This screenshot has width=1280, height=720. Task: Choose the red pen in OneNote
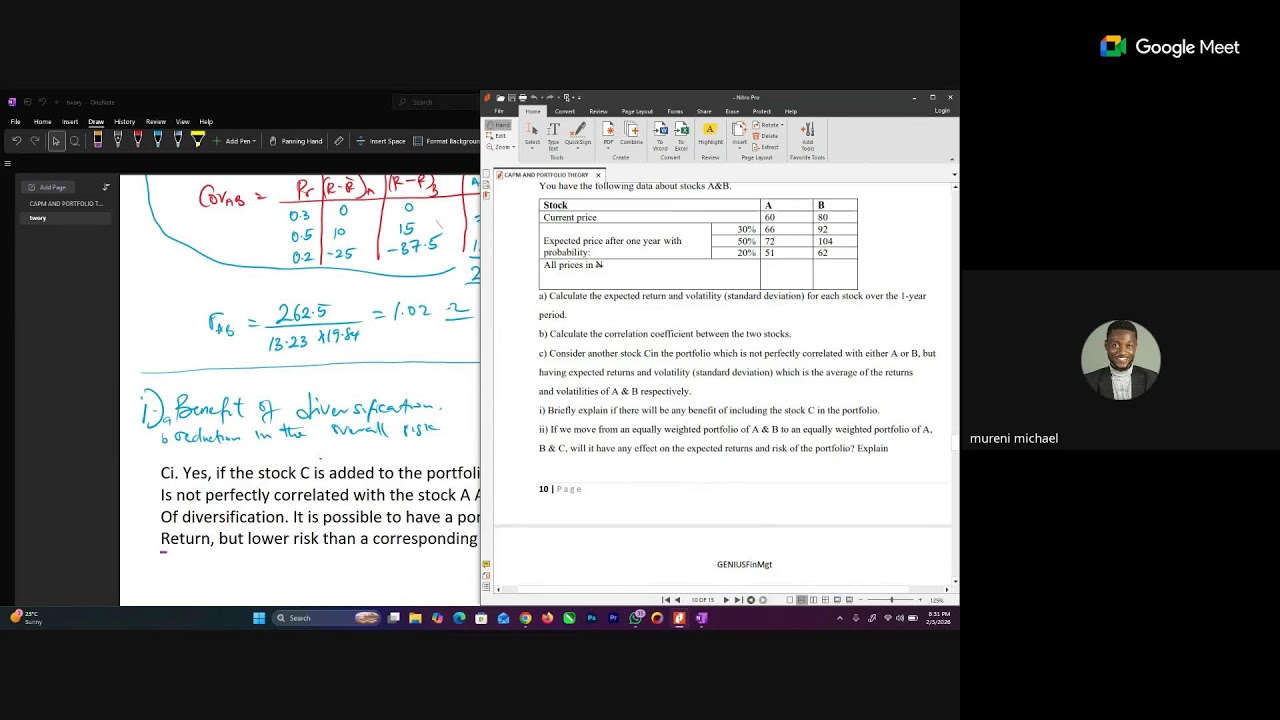pos(138,140)
